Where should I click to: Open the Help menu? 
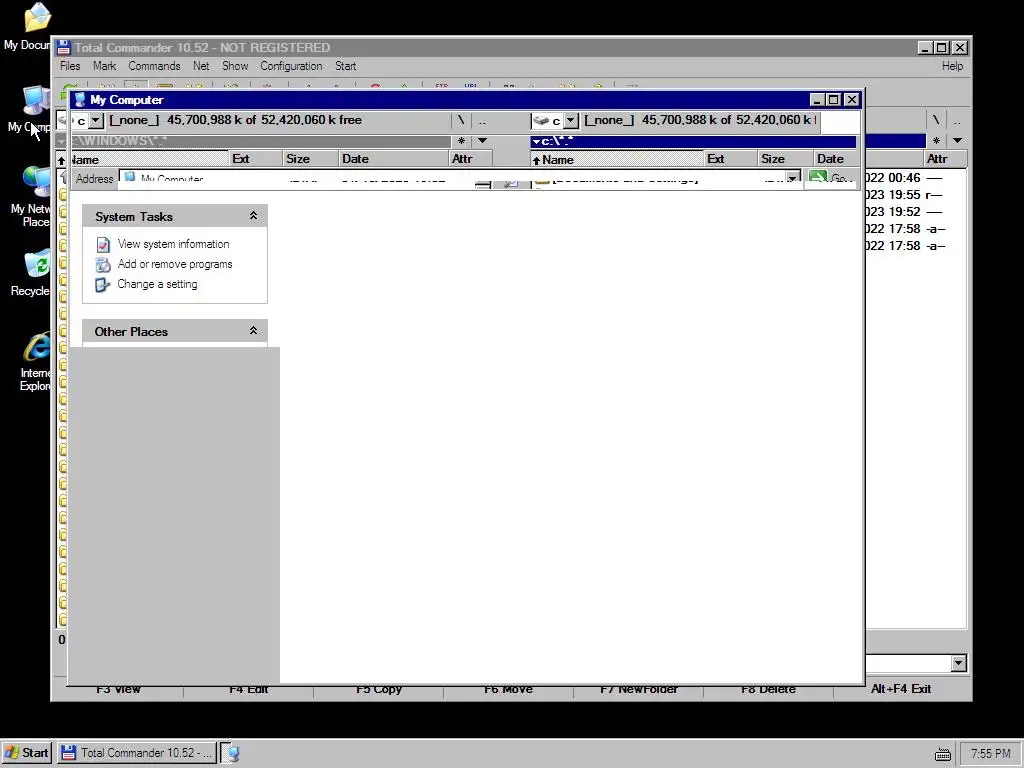pos(952,66)
